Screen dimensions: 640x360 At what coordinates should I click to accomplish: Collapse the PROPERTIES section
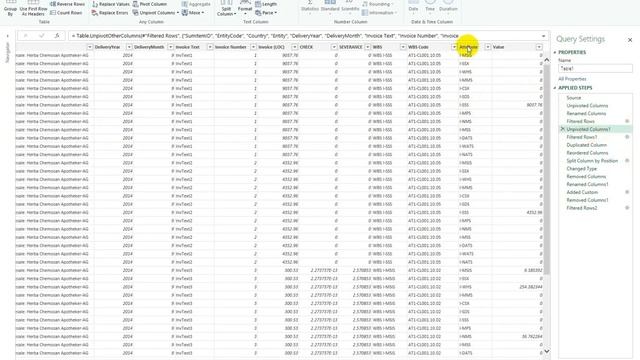point(555,52)
